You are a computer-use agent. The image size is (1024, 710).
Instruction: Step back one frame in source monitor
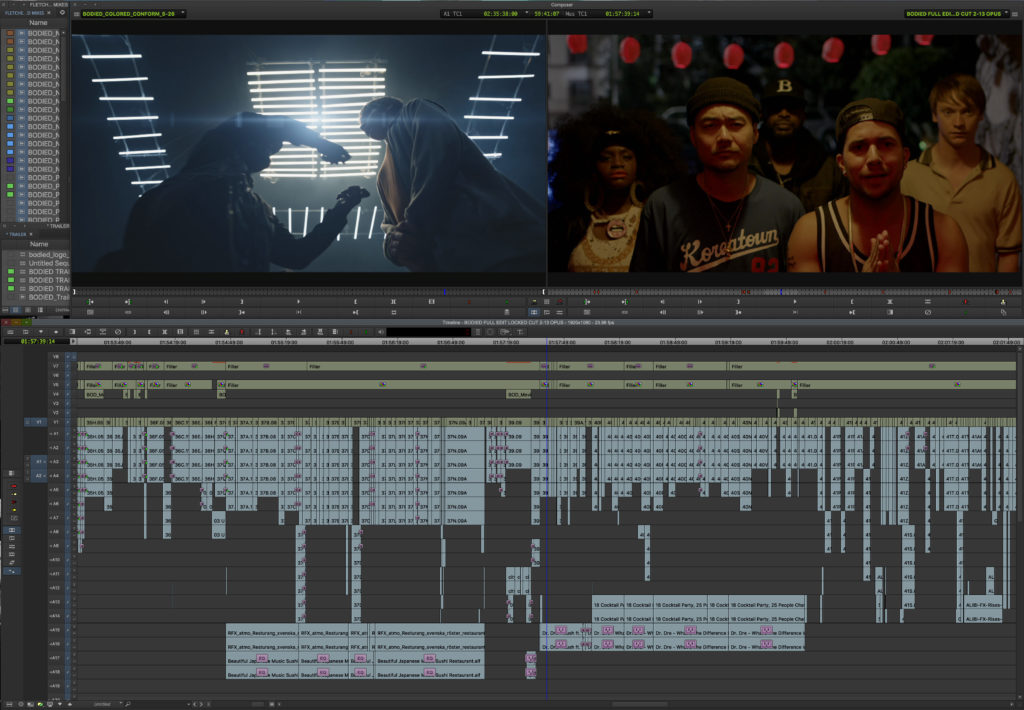[166, 302]
